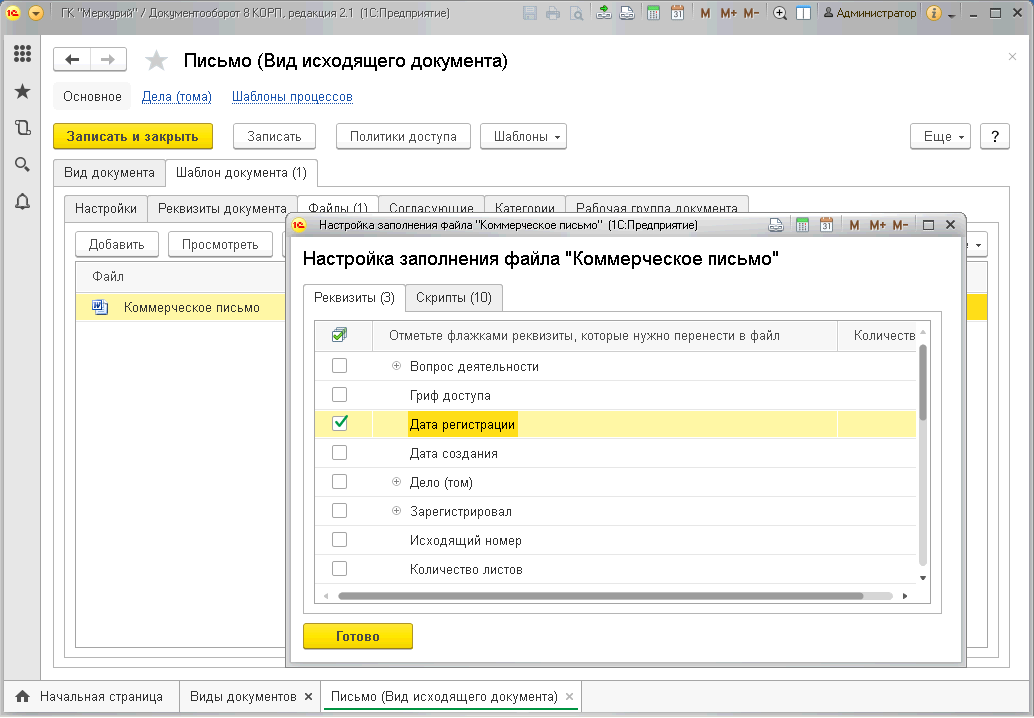Open main menu arrow next to 1C logo
The width and height of the screenshot is (1034, 718).
point(36,13)
